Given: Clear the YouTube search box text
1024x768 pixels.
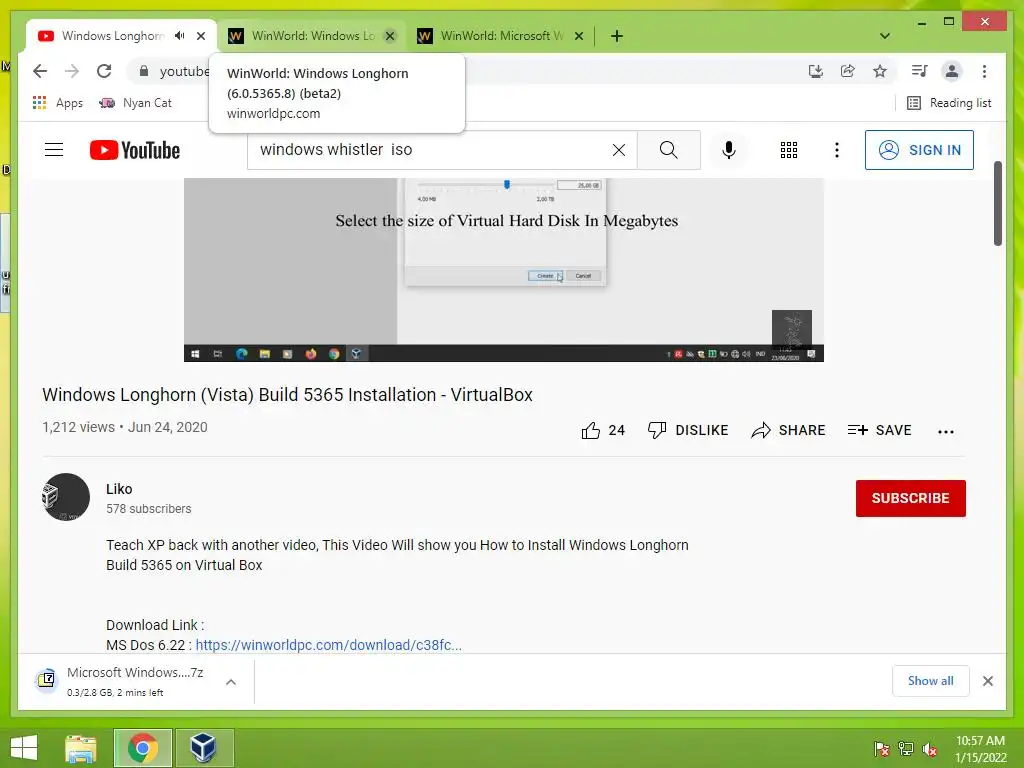Looking at the screenshot, I should tap(618, 150).
